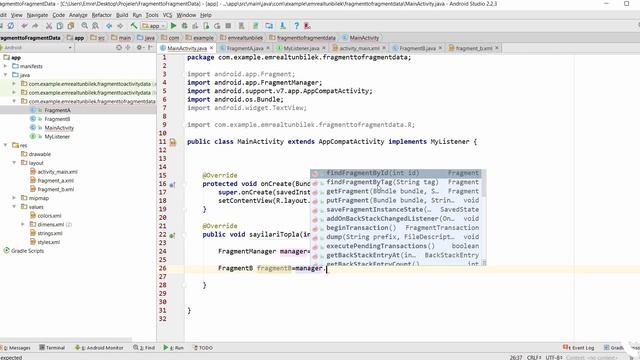Navigate Forward using right arrow icon
Screen dimensions: 640x360
pyautogui.click(x=120, y=26)
